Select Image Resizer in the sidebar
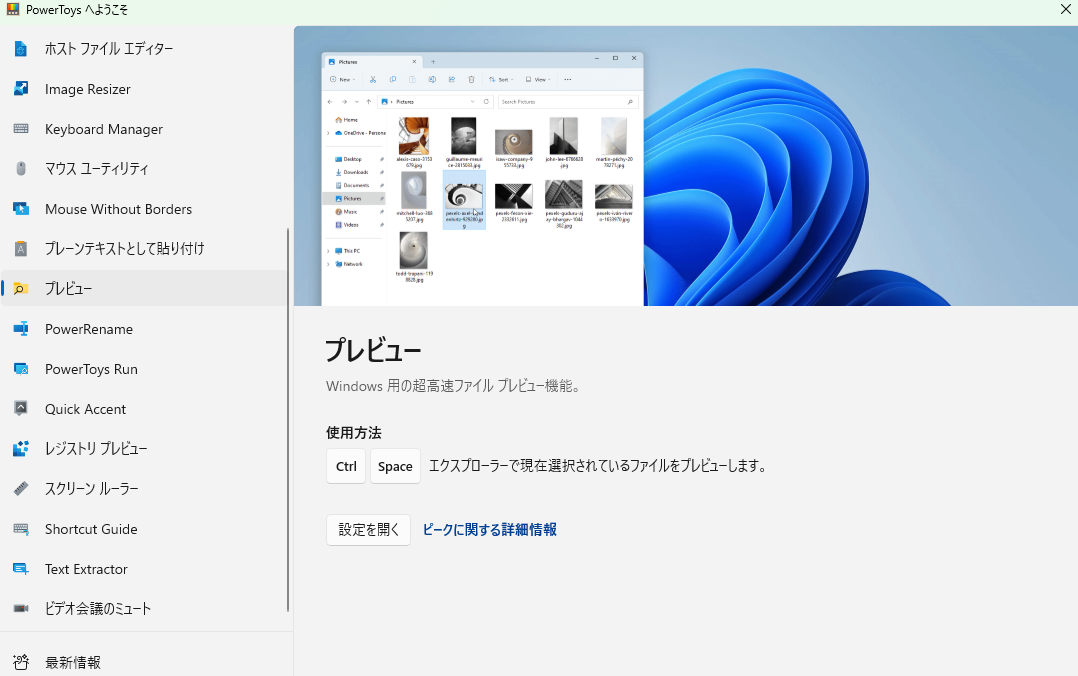Image resolution: width=1078 pixels, height=676 pixels. (144, 89)
